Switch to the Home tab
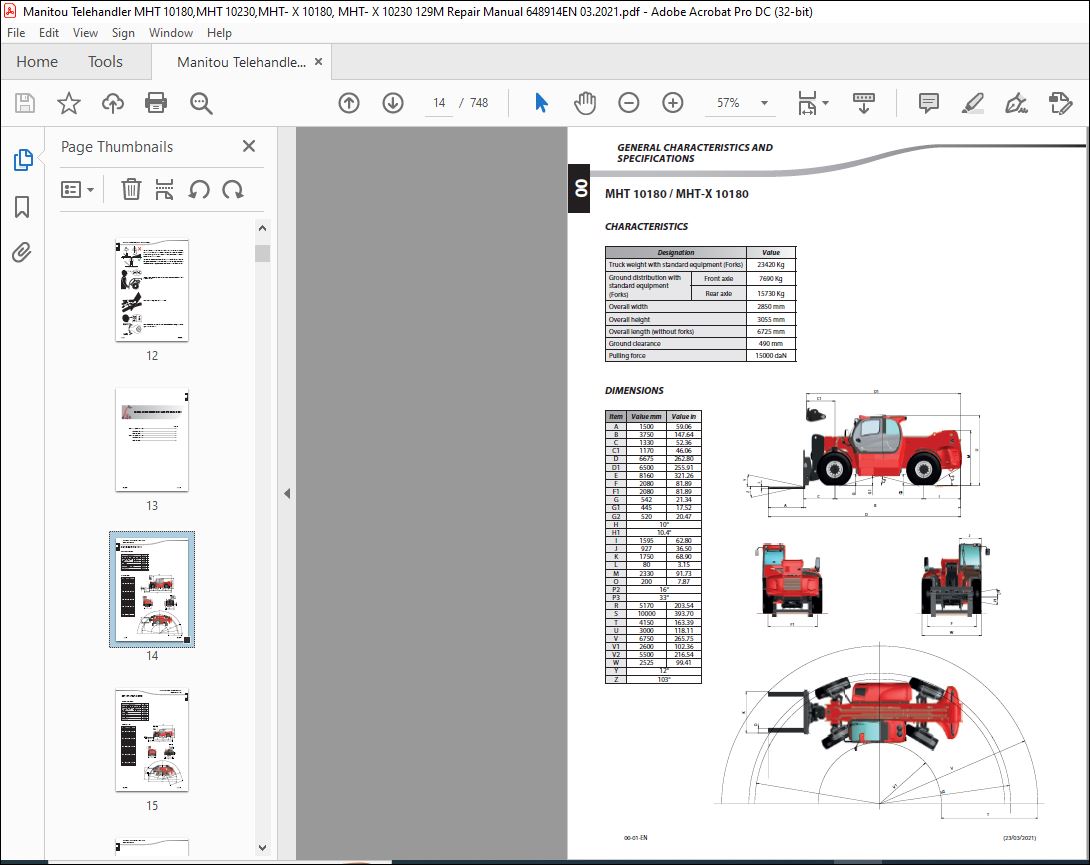 pos(37,62)
